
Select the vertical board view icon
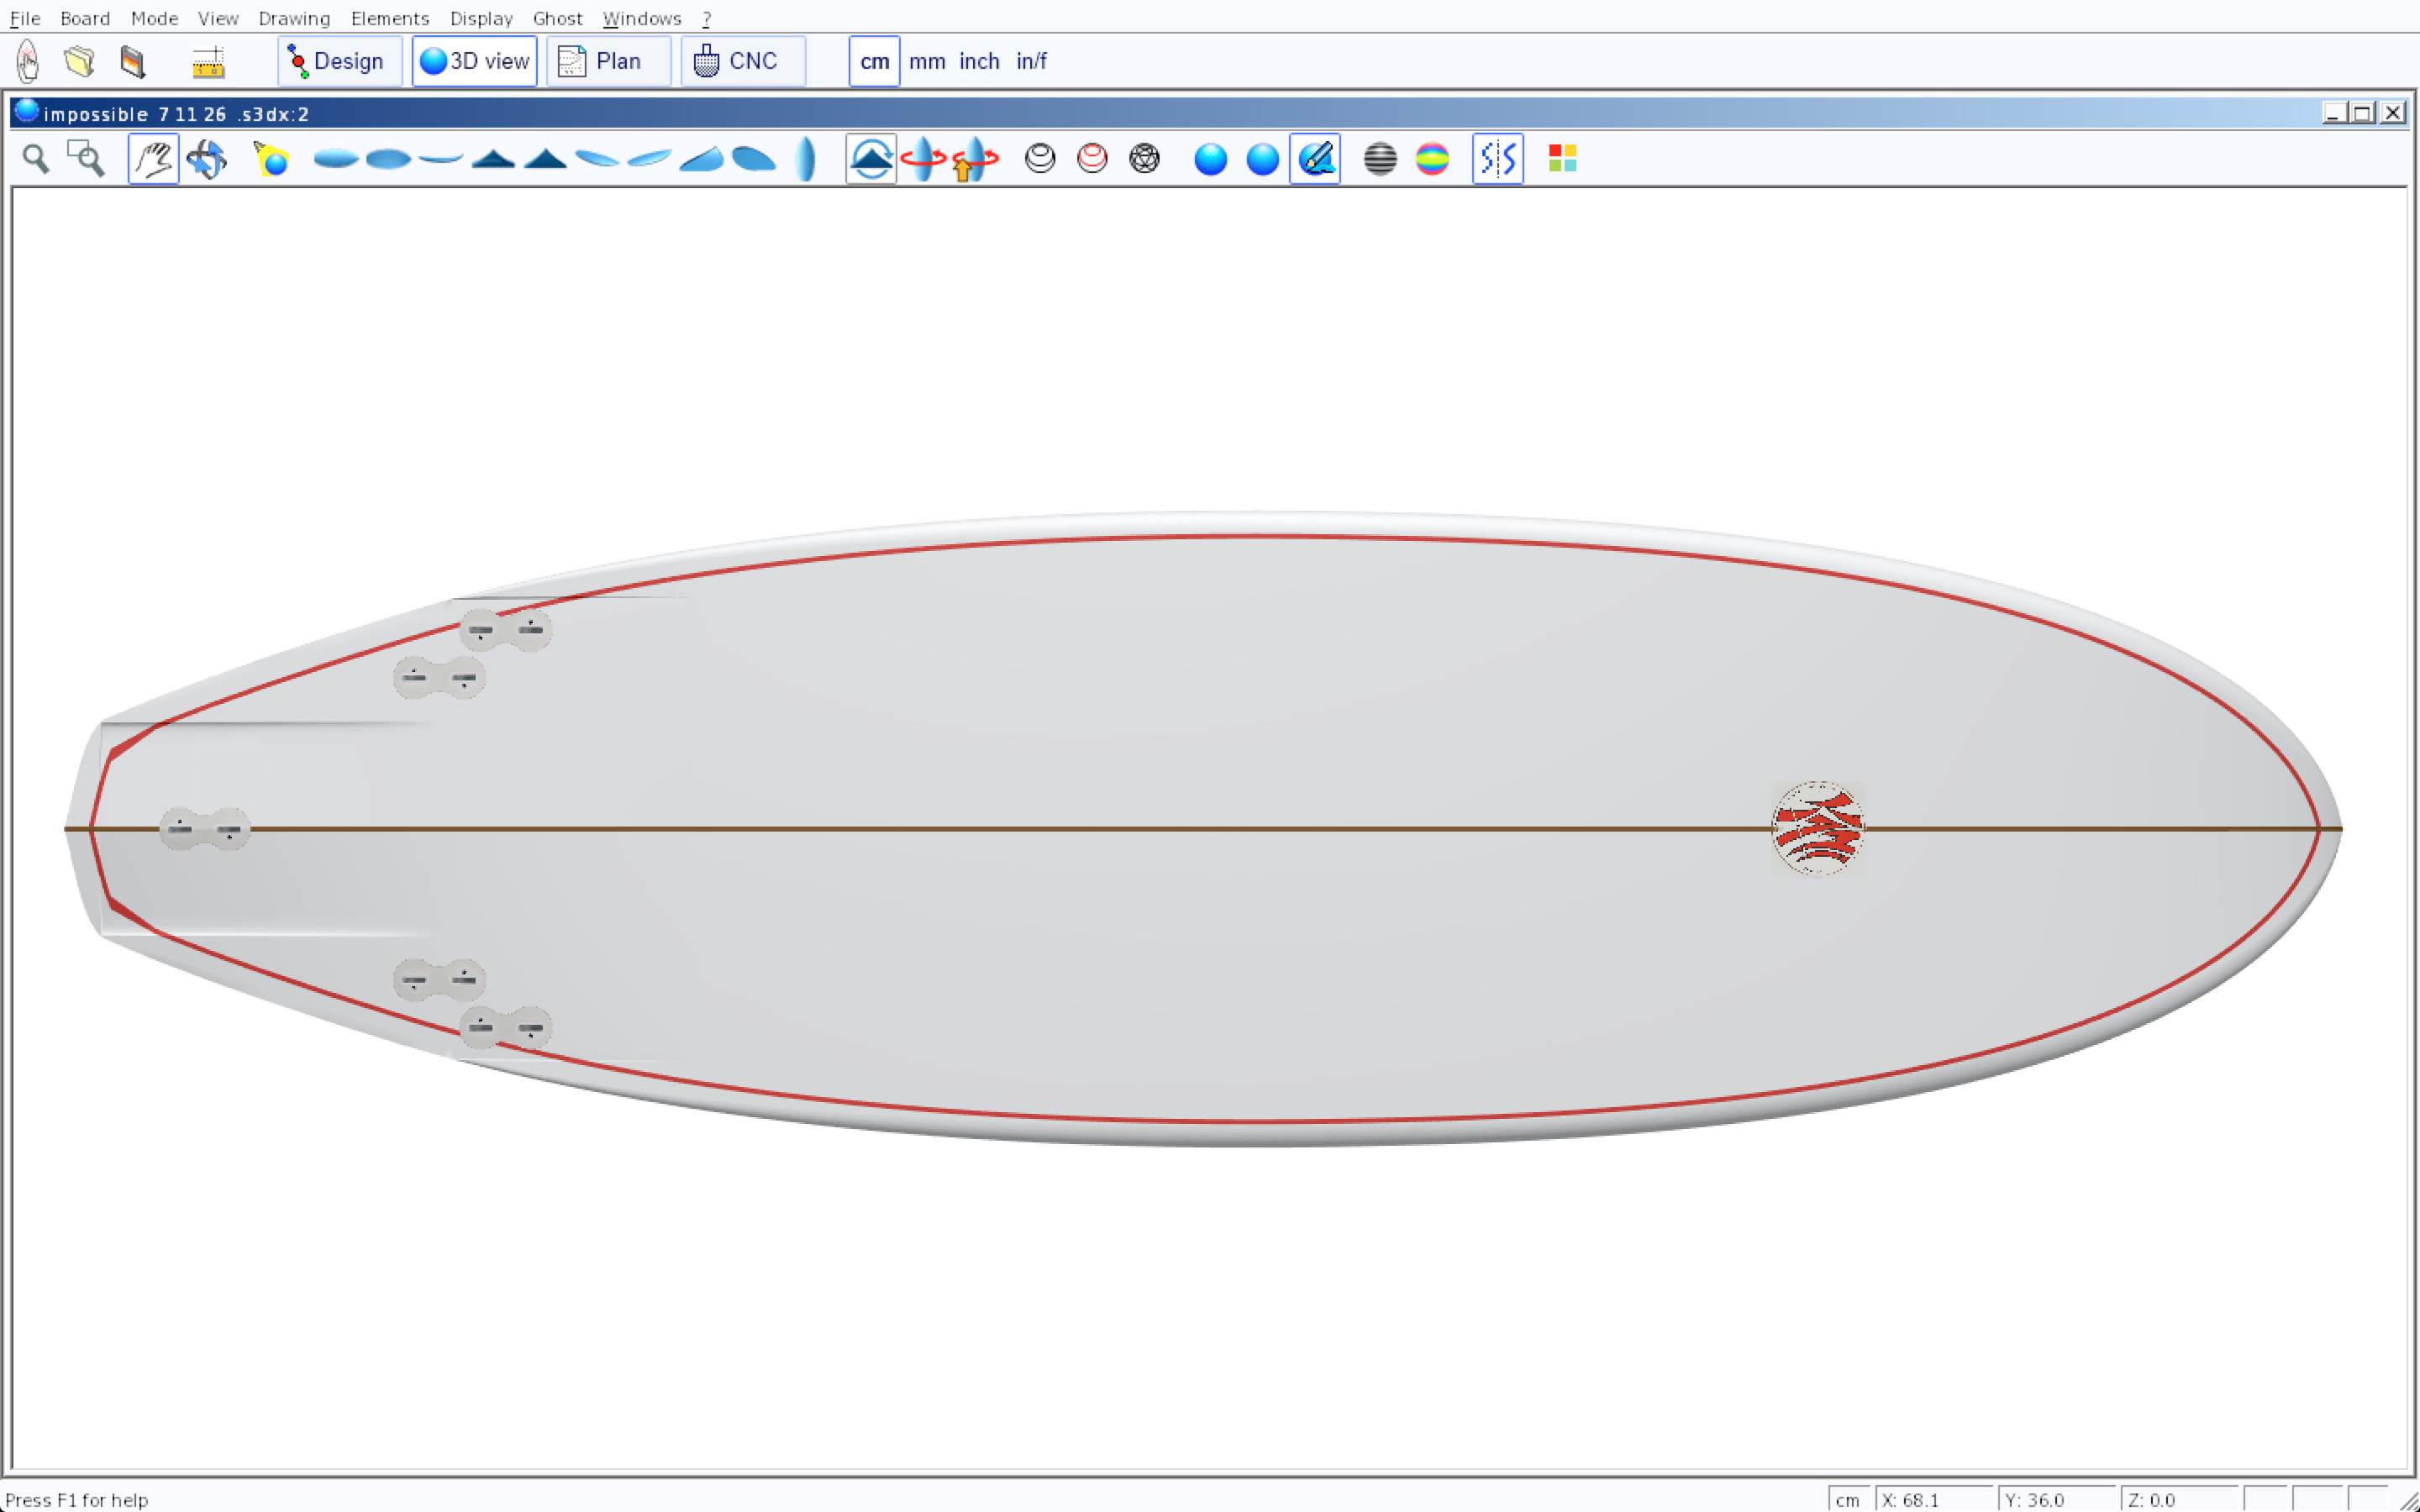(805, 159)
